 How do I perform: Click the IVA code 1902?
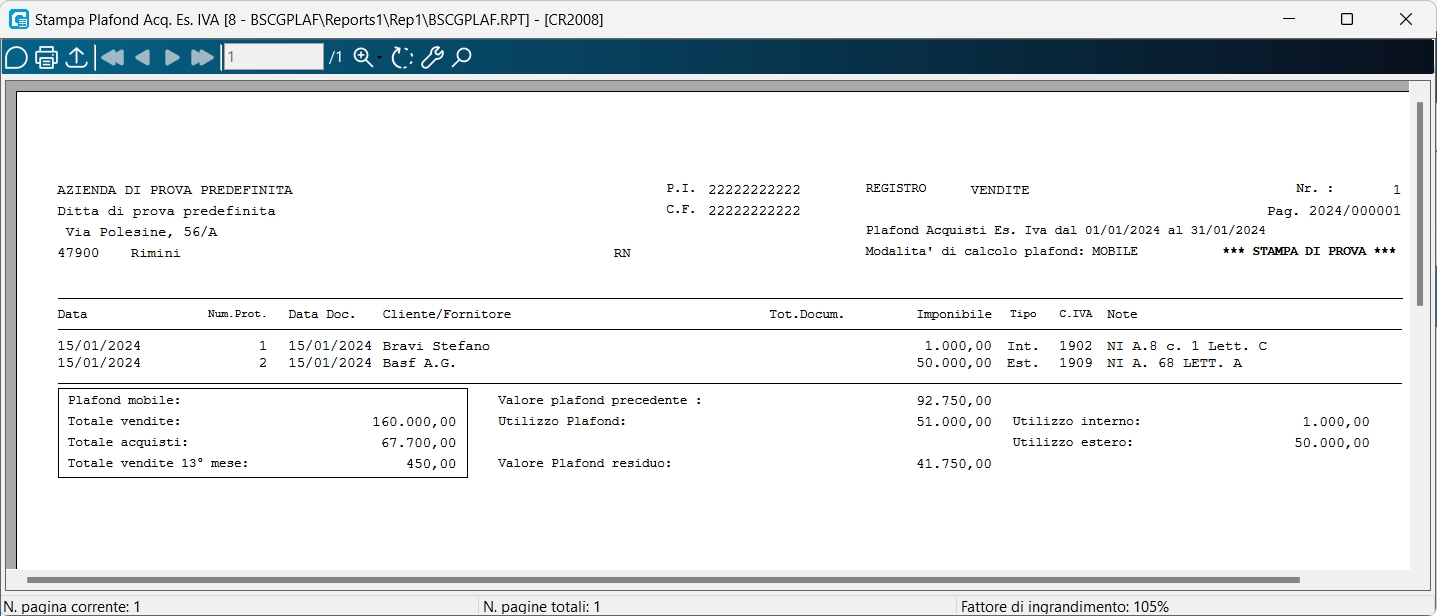[1076, 346]
